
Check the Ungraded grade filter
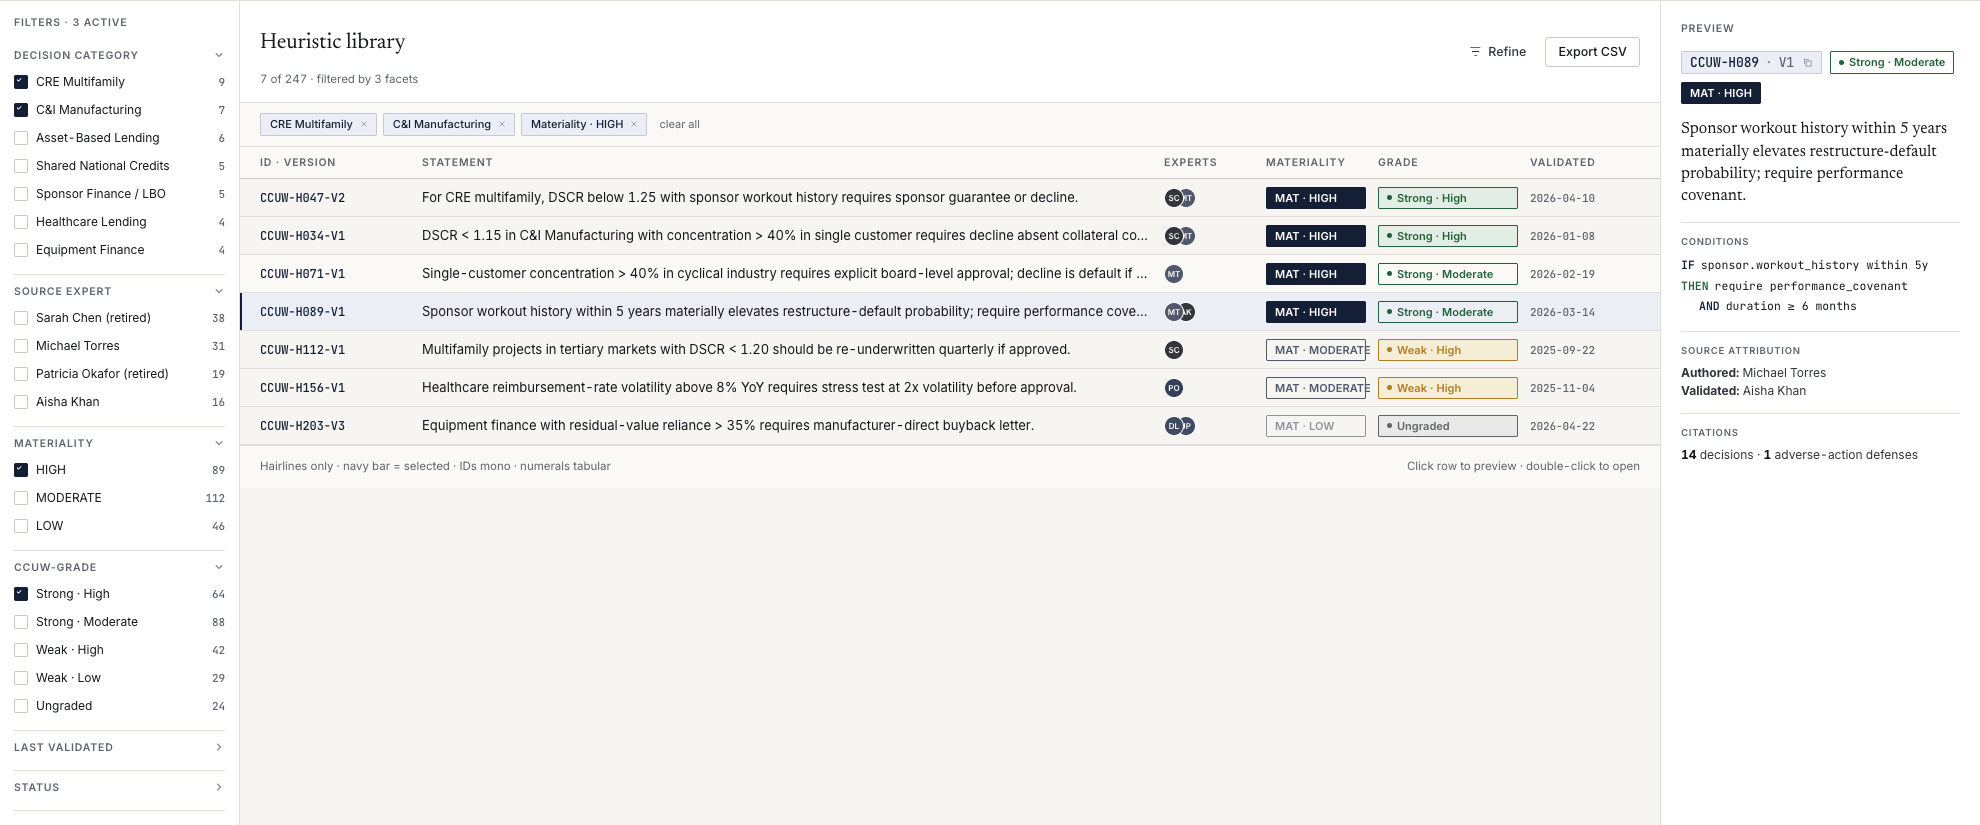[21, 706]
